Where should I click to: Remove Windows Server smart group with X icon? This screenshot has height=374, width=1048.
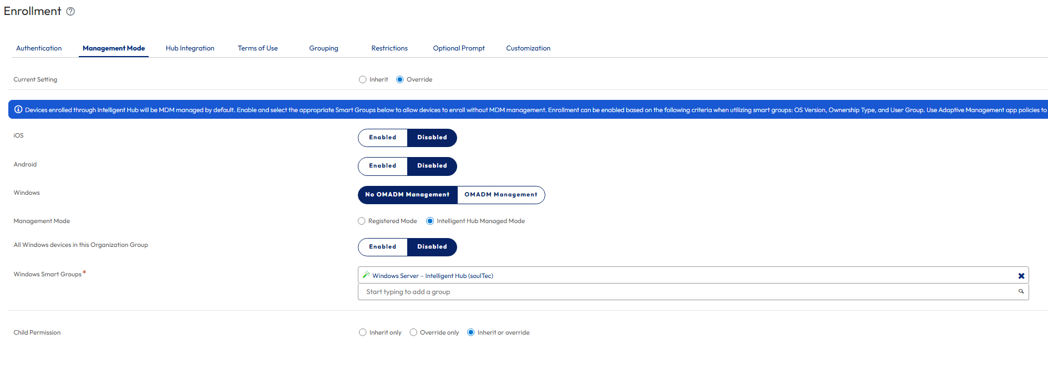tap(1021, 275)
